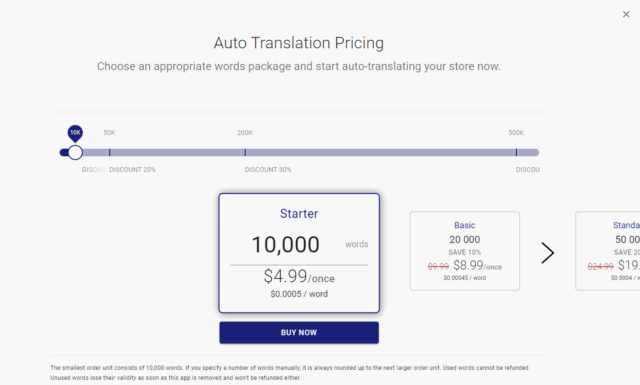Screen dimensions: 640x385
Task: Click the 200K tick on the slider
Action: 245,152
